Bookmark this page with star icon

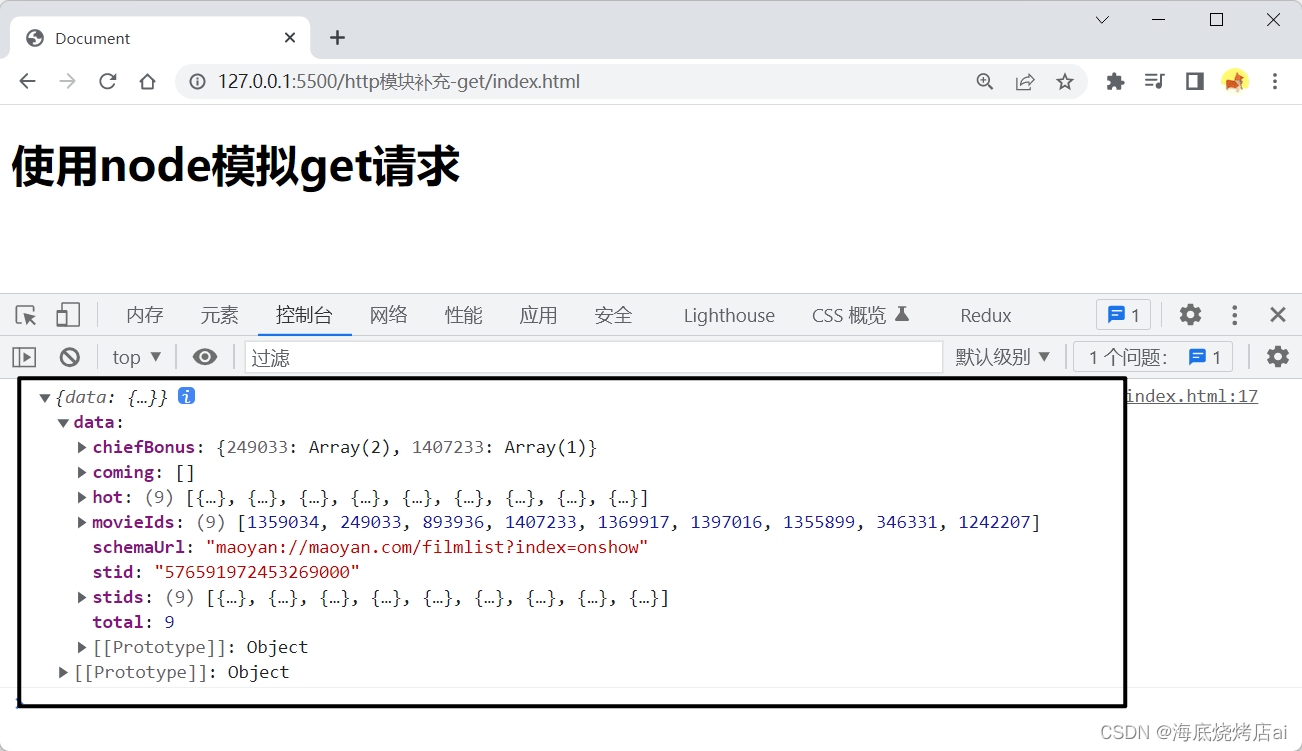[x=1065, y=82]
